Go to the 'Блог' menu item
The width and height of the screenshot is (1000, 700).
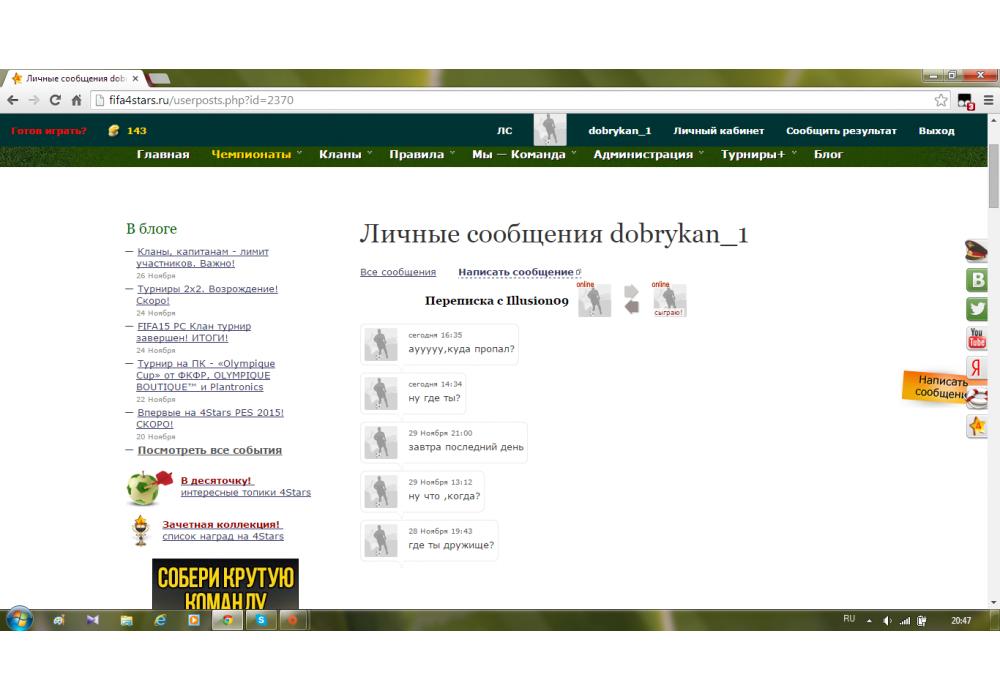(828, 154)
